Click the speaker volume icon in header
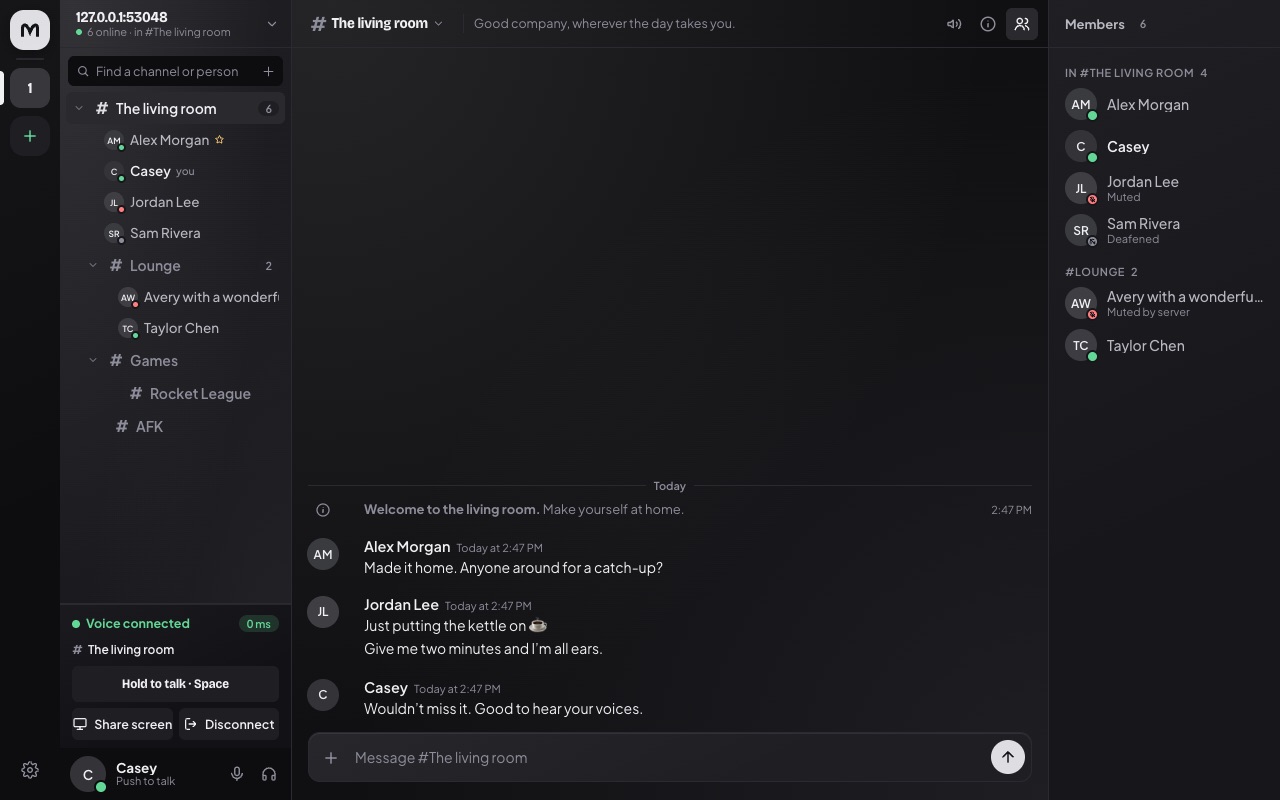Image resolution: width=1280 pixels, height=800 pixels. coord(954,24)
